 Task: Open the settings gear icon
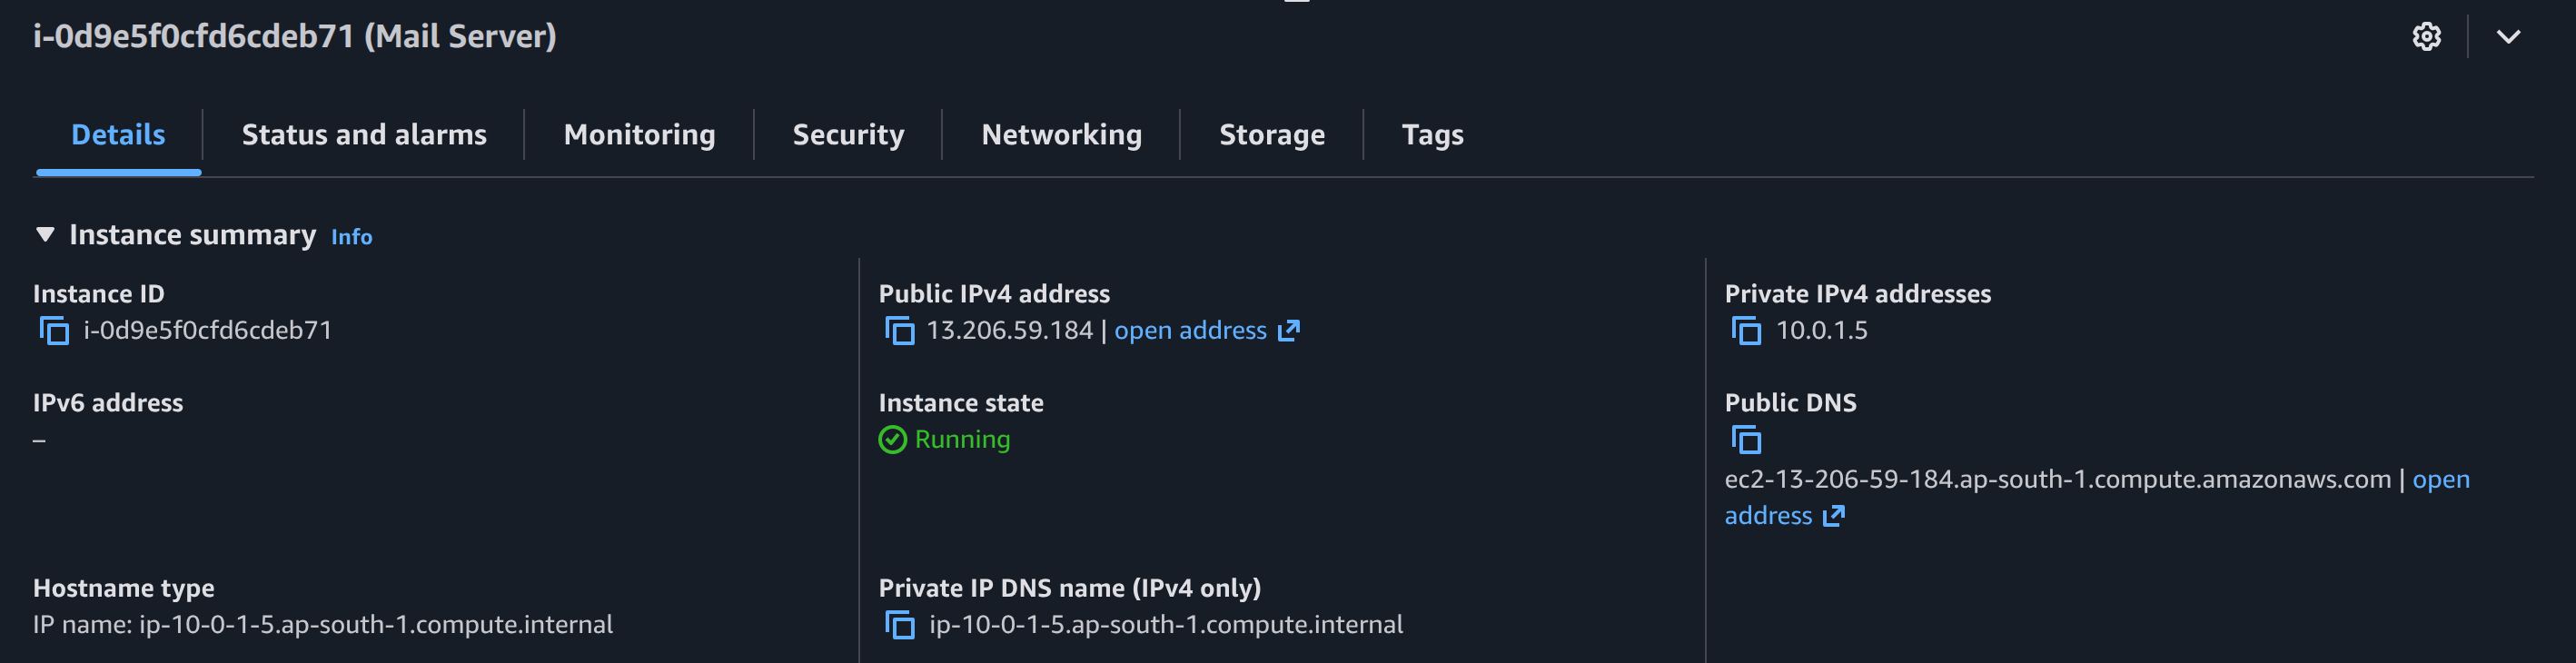(2427, 36)
